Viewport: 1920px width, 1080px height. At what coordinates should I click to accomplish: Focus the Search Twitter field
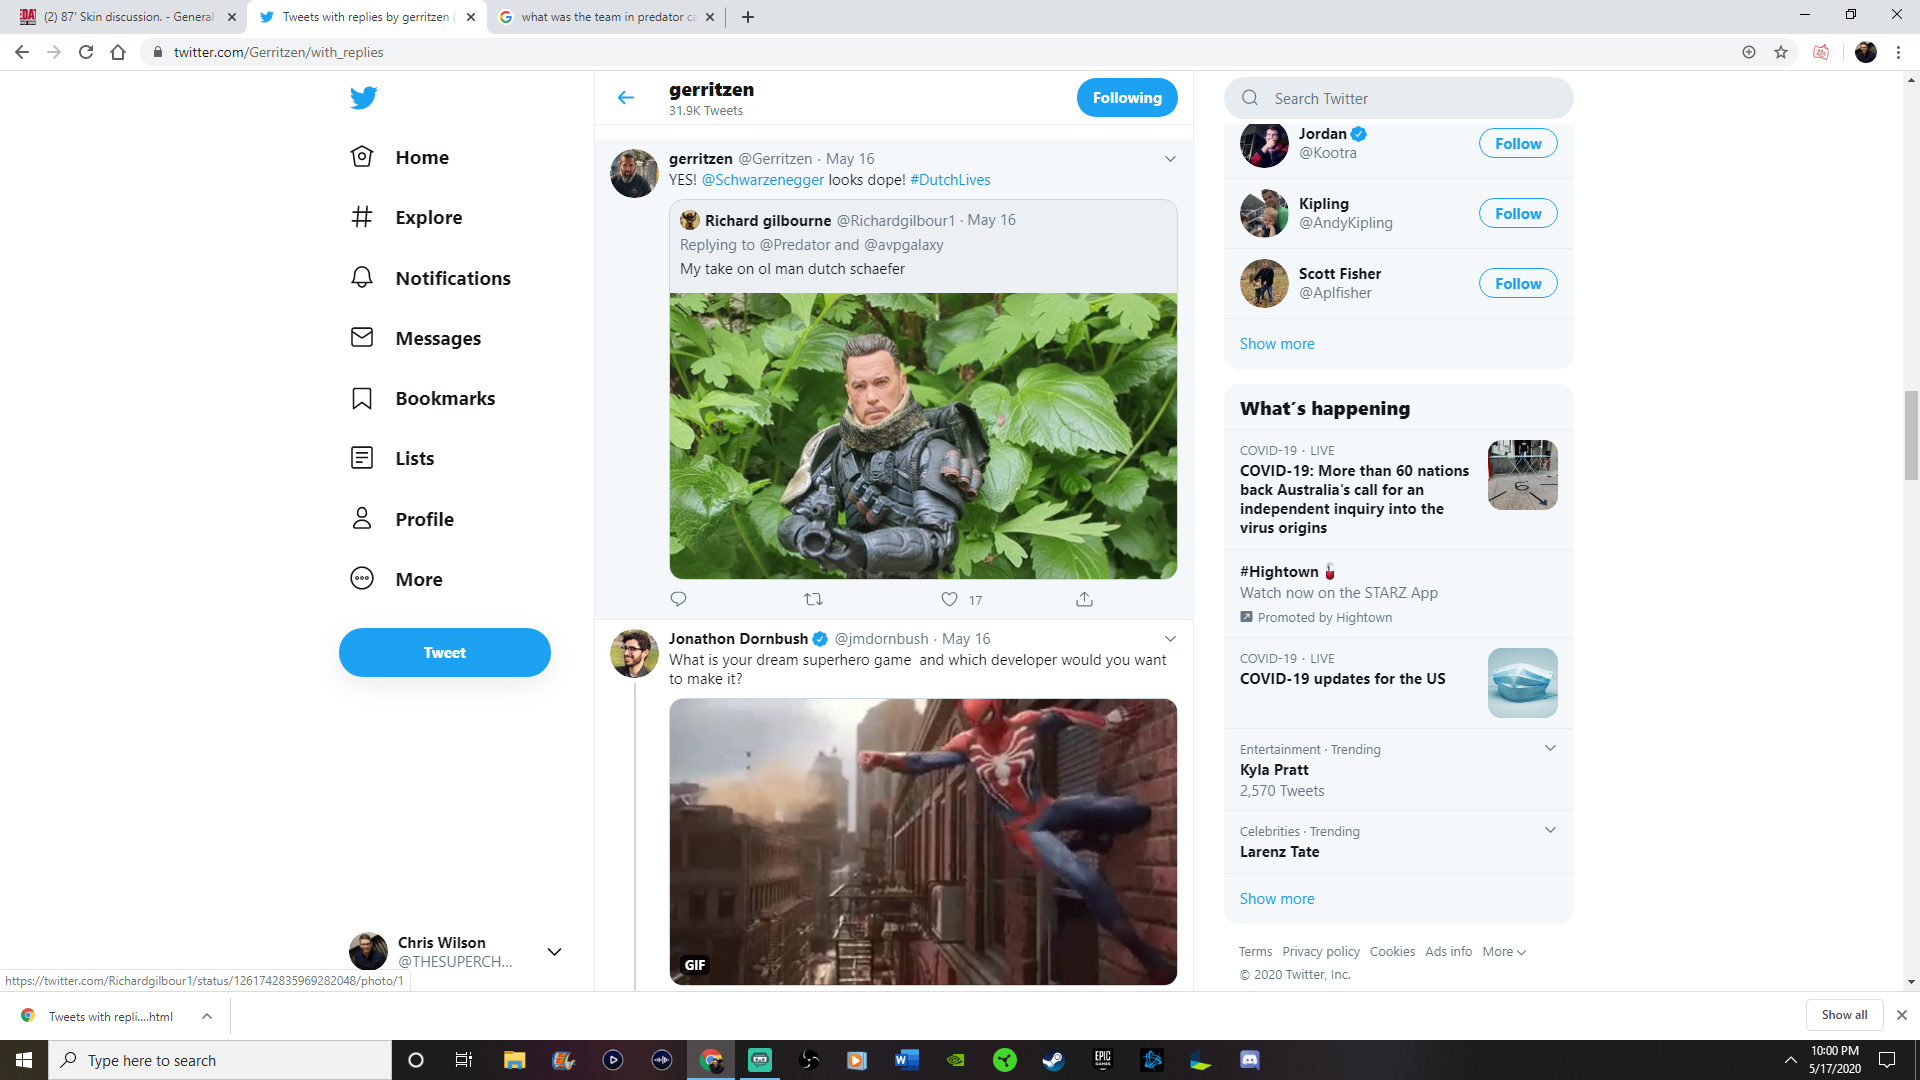pyautogui.click(x=1398, y=98)
